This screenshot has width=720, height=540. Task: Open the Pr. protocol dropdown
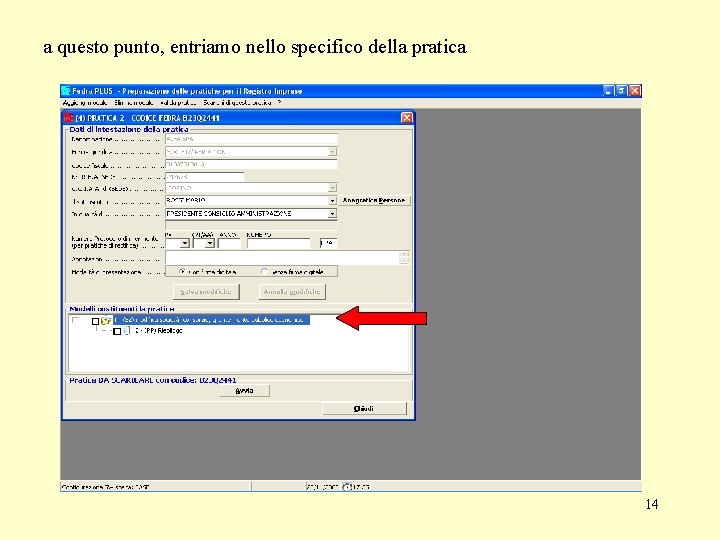tap(185, 243)
